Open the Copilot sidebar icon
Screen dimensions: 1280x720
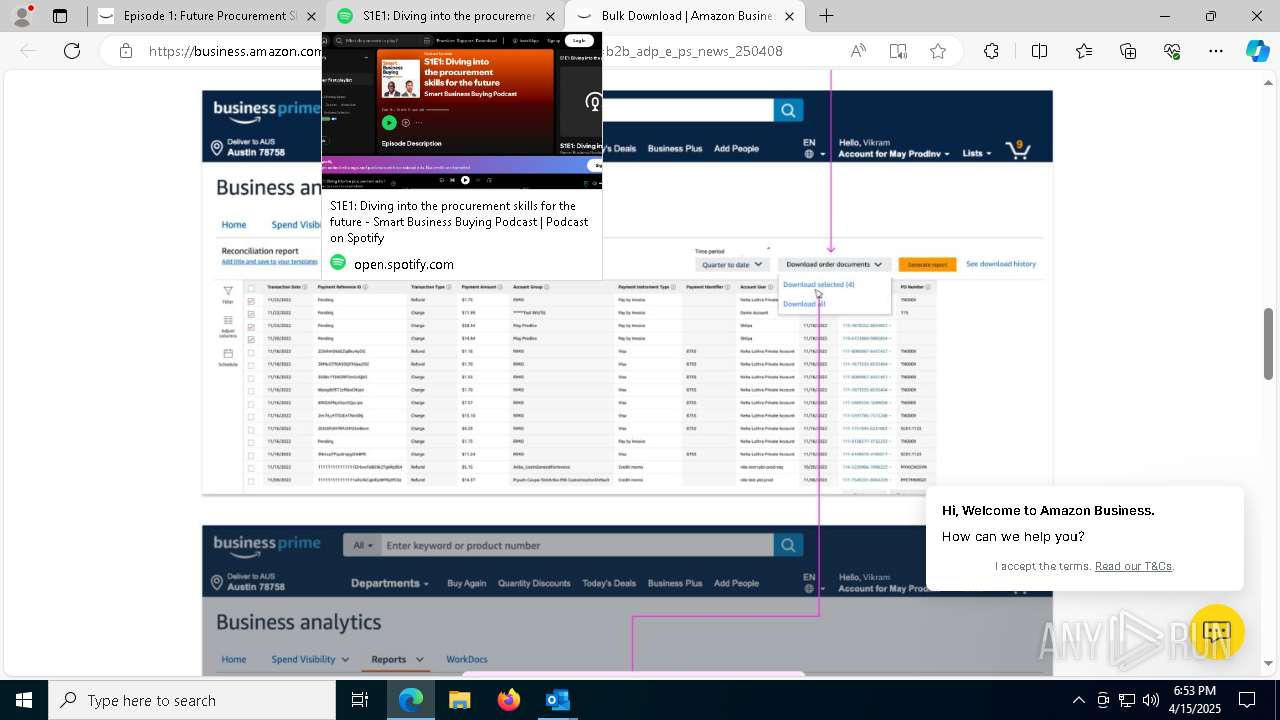pos(1257,51)
